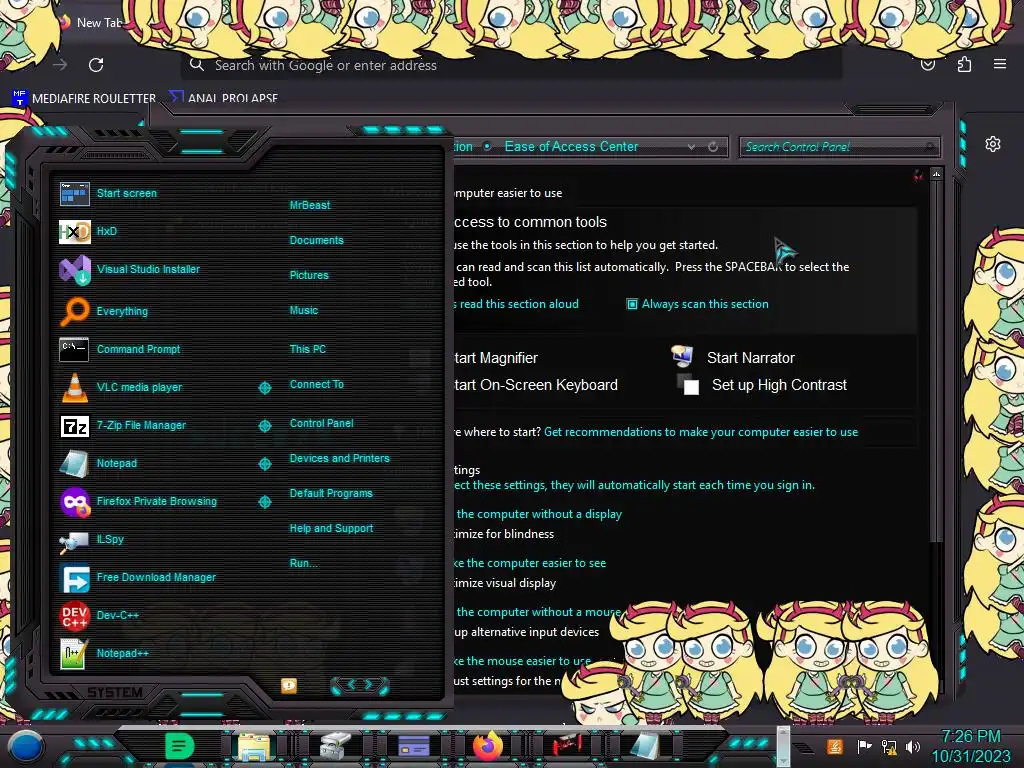Click the Start orb on taskbar
Viewport: 1024px width, 768px height.
pyautogui.click(x=26, y=747)
